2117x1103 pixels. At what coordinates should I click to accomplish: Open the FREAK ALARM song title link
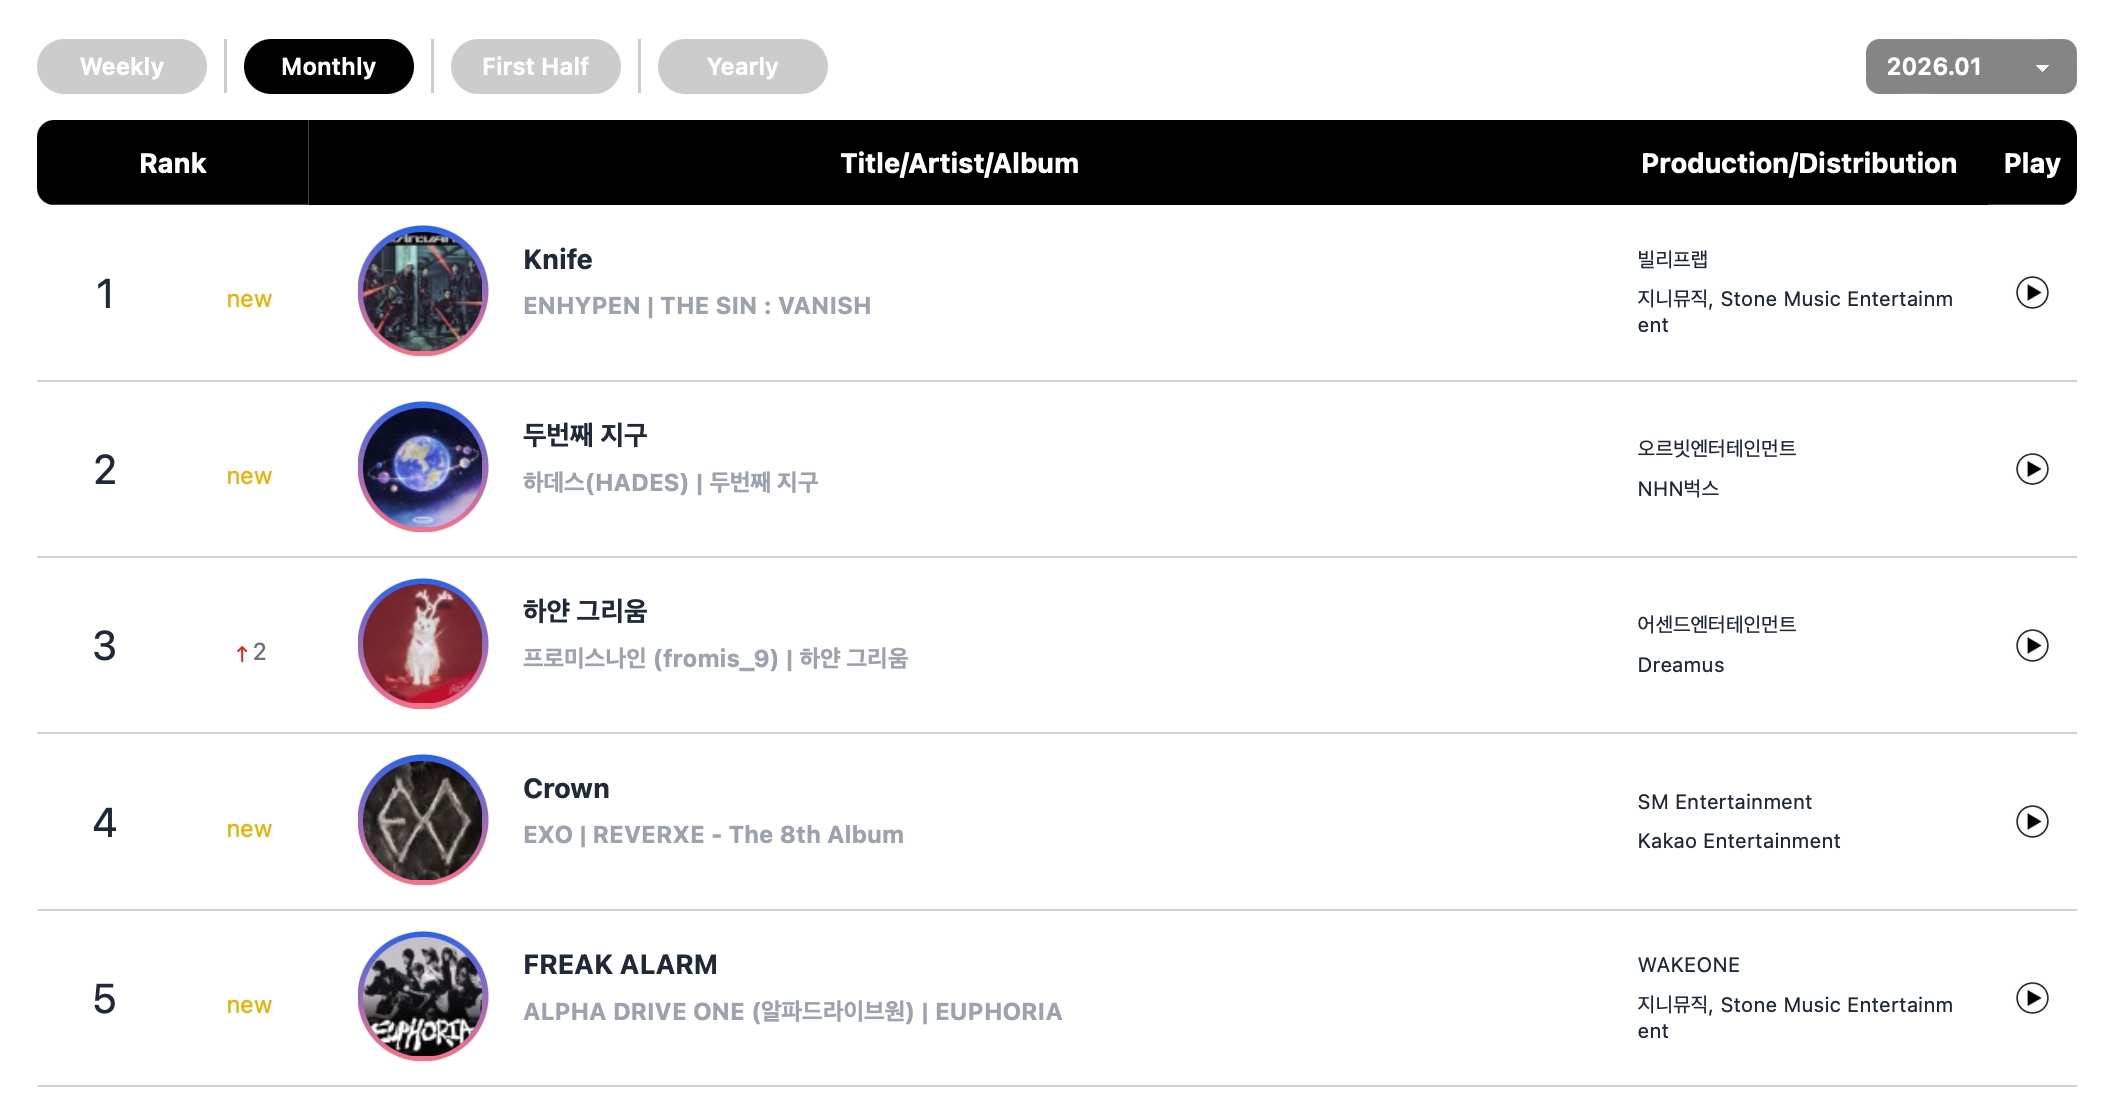click(x=620, y=965)
